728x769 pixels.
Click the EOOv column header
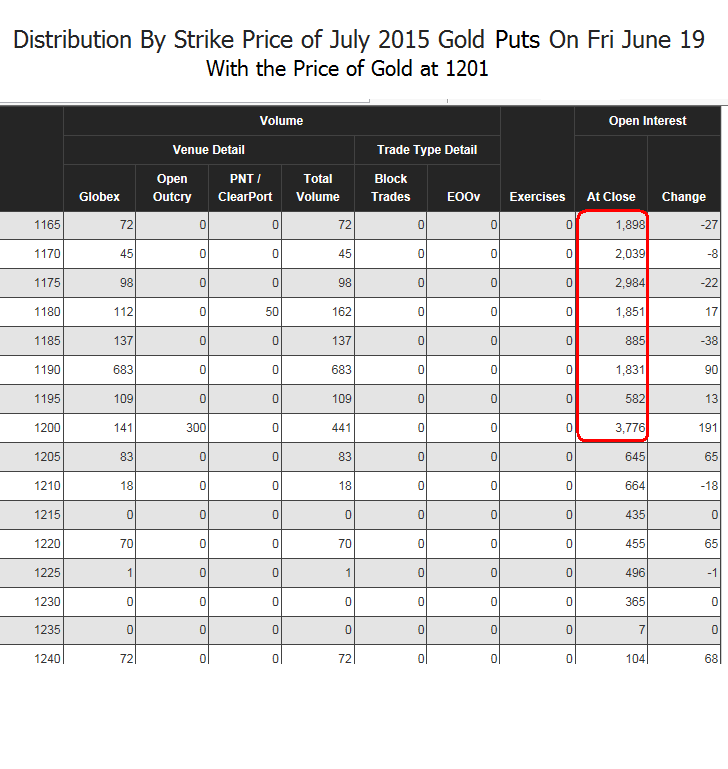pyautogui.click(x=463, y=197)
